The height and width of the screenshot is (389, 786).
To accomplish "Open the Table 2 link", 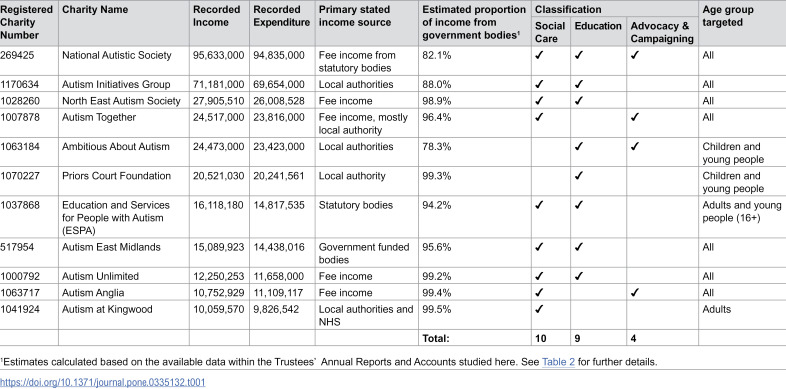I will (558, 362).
